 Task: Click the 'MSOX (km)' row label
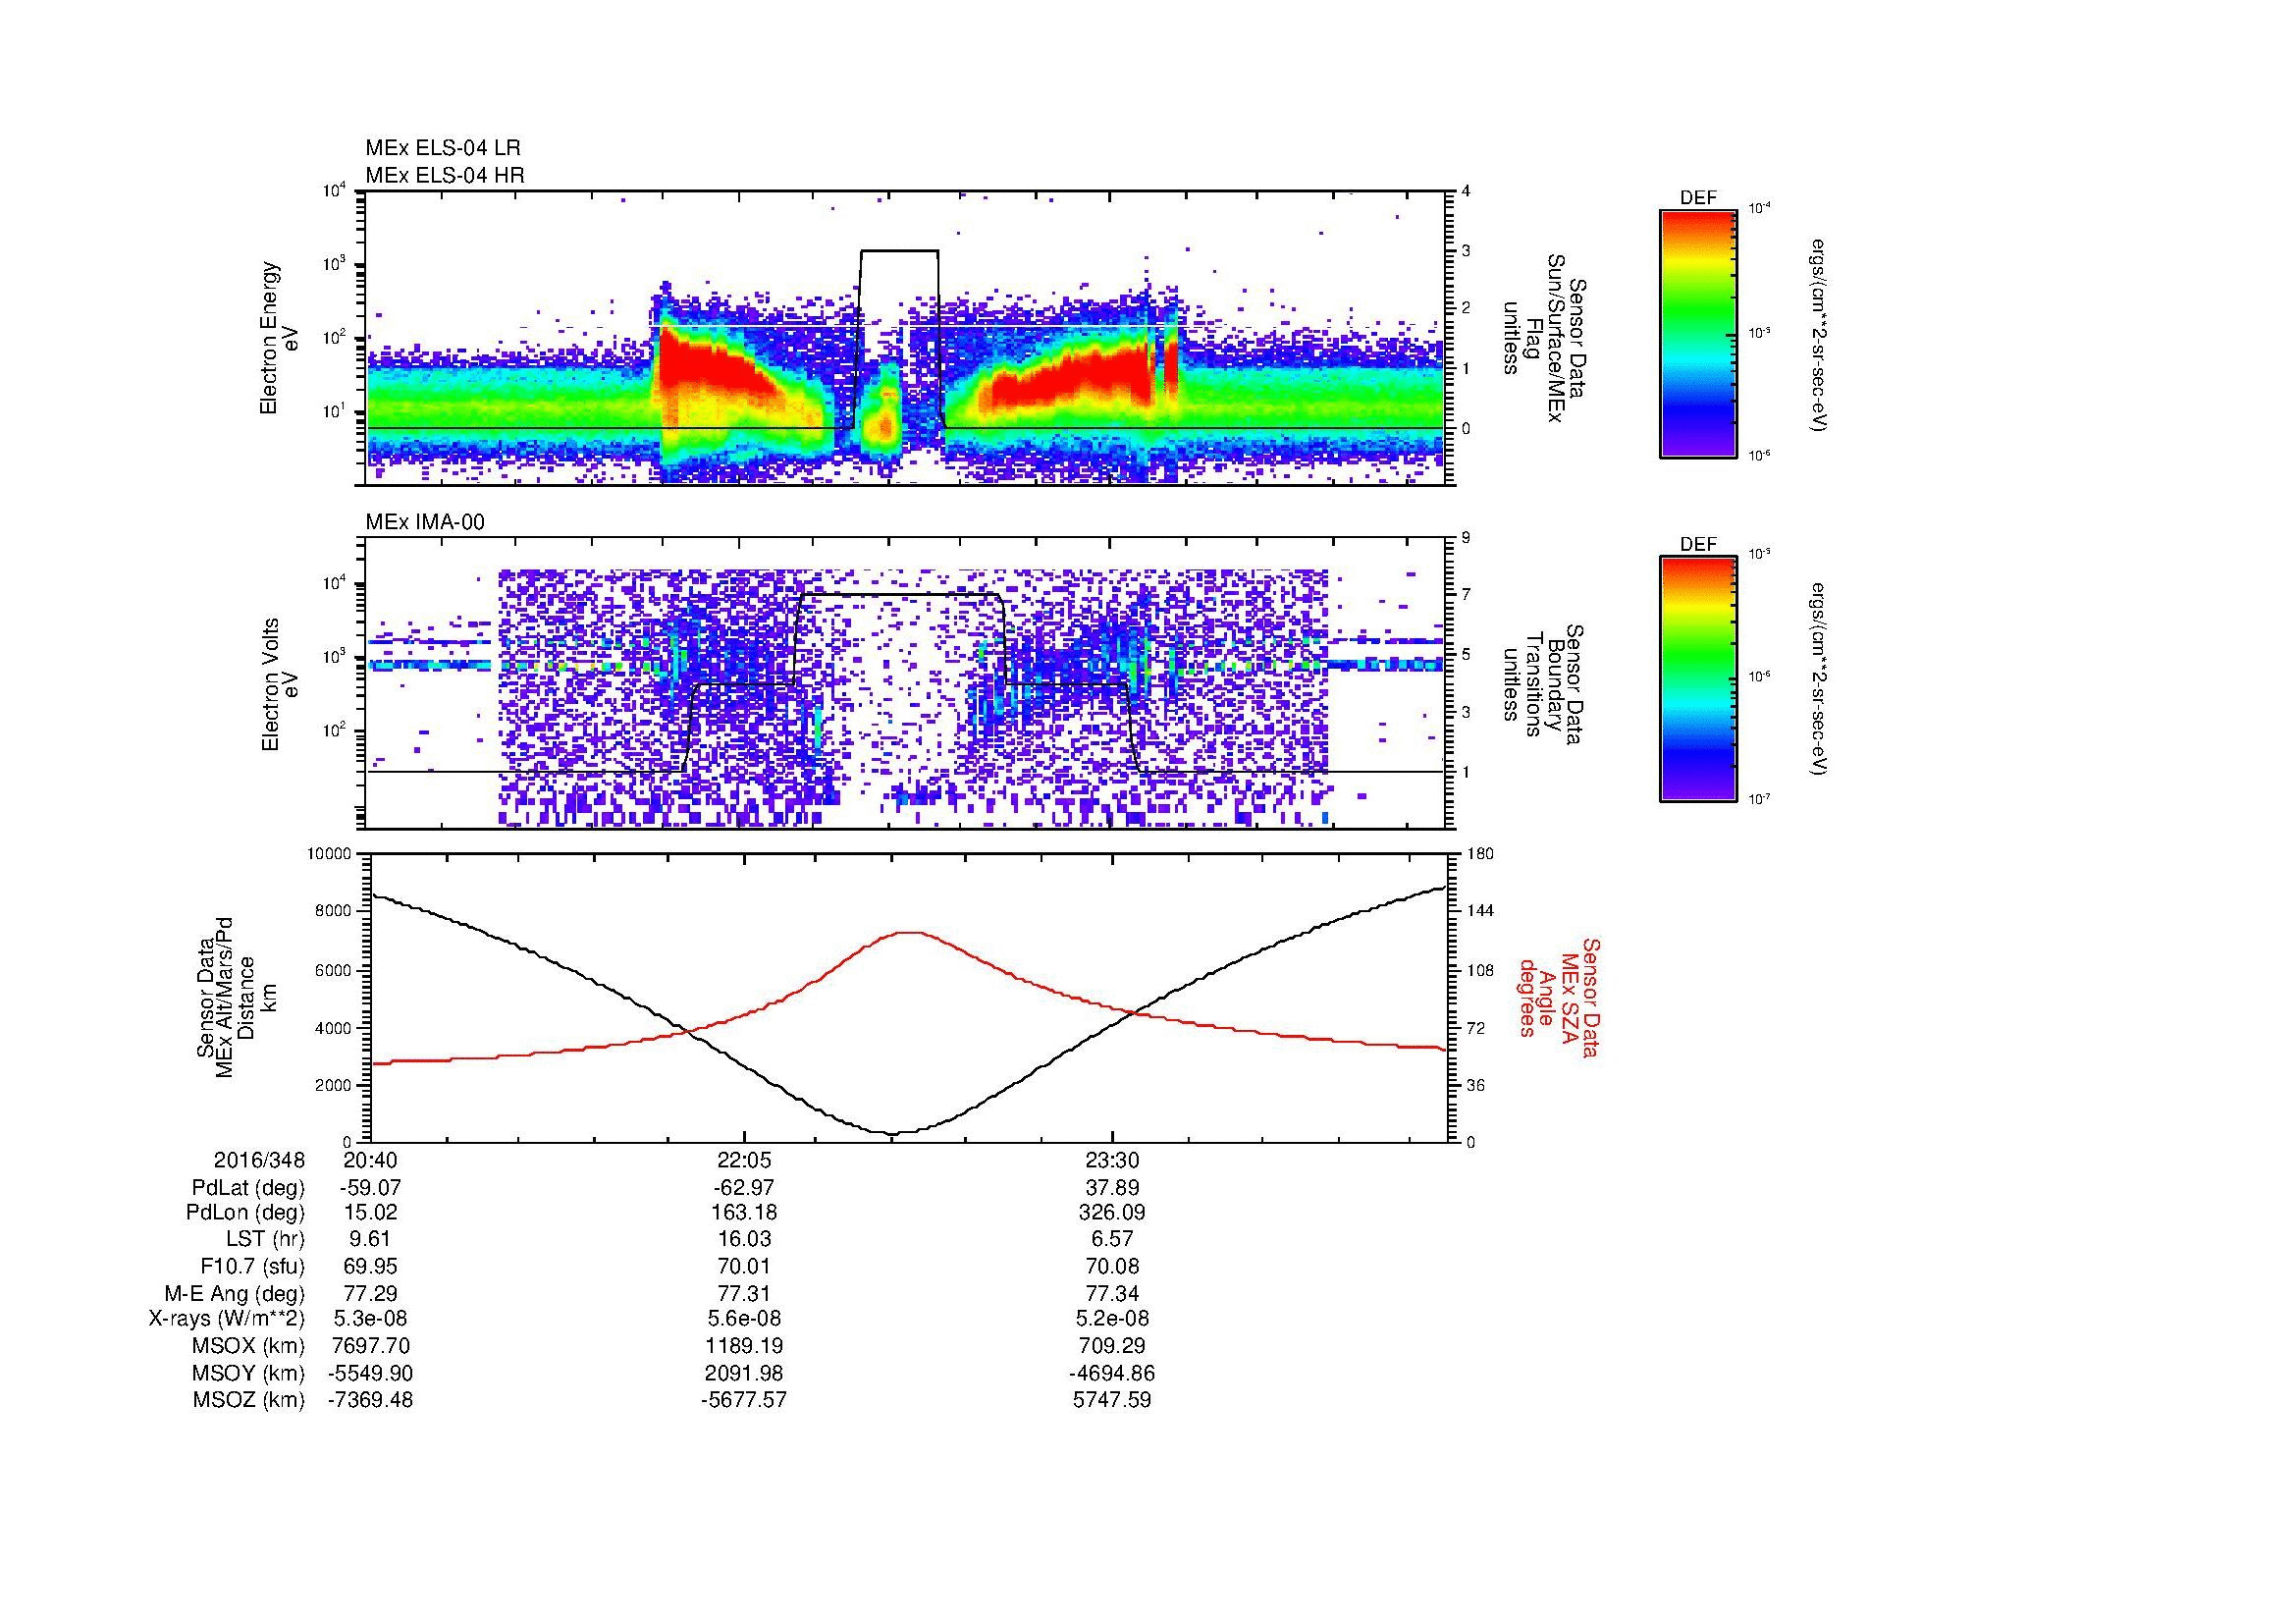249,1346
